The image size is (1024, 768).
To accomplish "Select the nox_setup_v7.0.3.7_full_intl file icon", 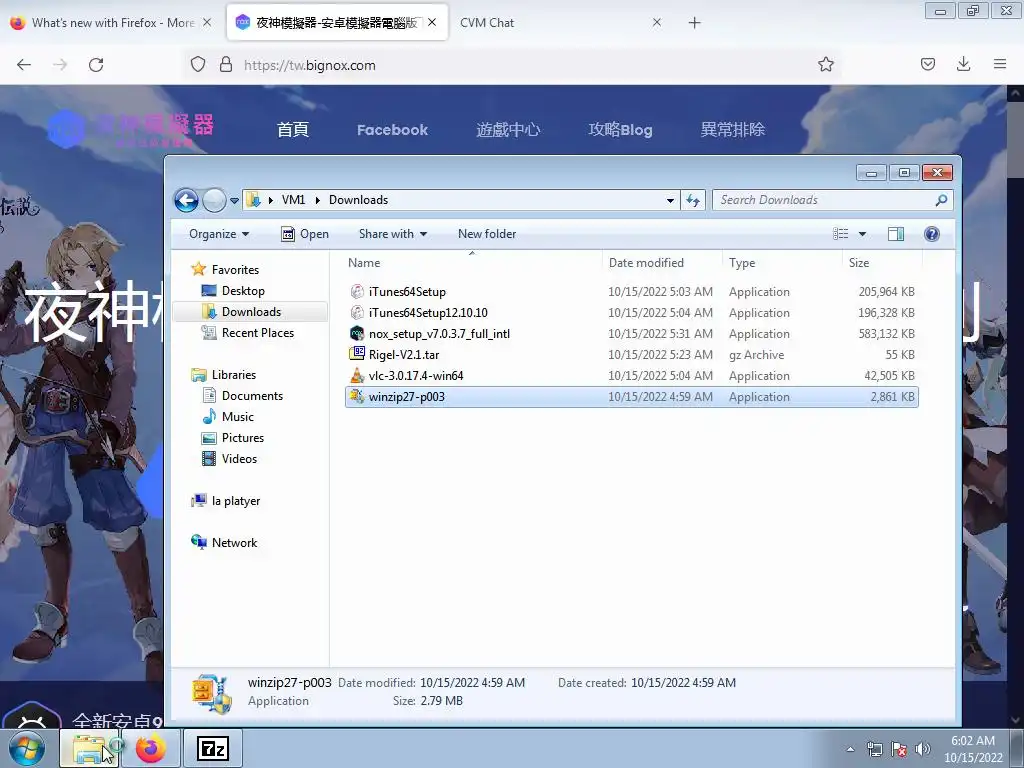I will tap(357, 334).
